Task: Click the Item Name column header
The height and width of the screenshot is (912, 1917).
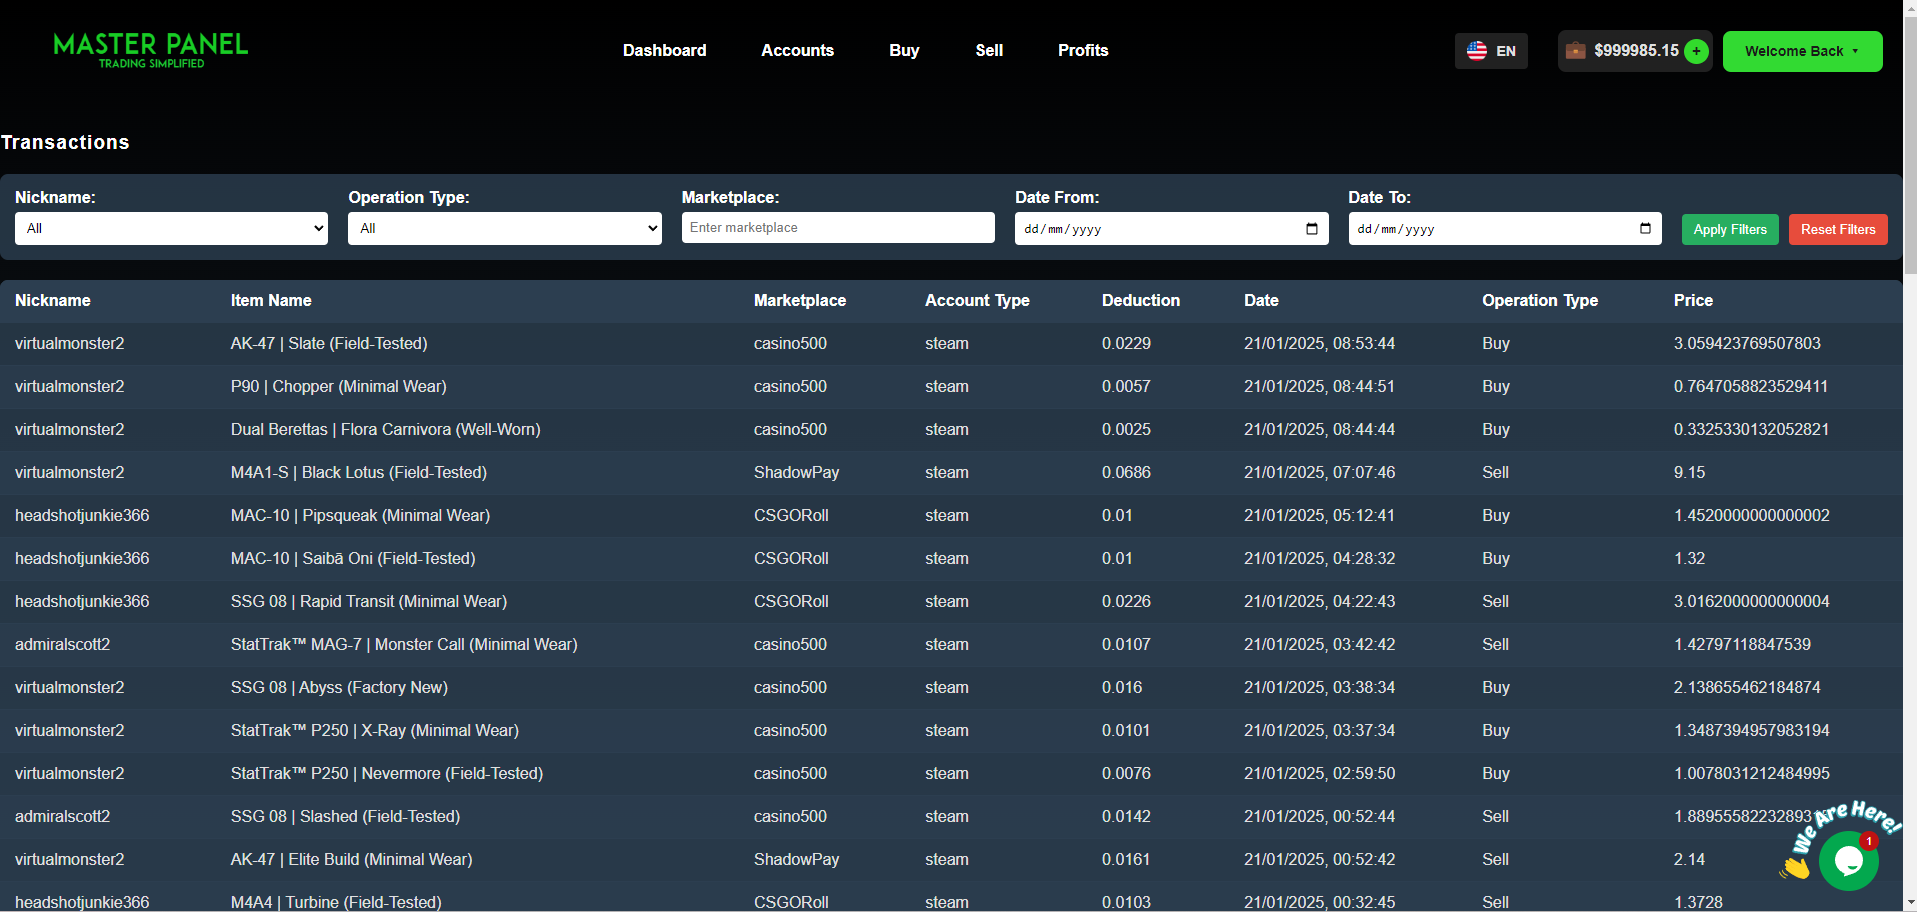Action: [271, 300]
